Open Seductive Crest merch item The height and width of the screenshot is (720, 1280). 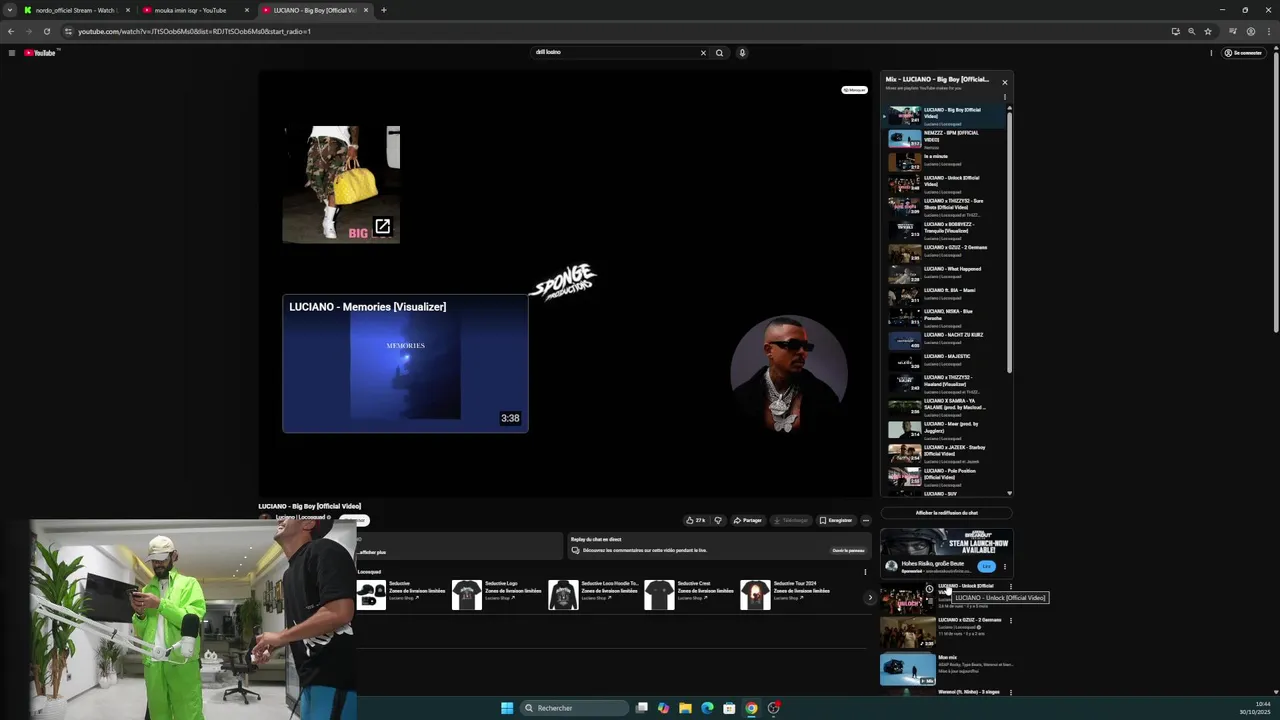pos(689,594)
